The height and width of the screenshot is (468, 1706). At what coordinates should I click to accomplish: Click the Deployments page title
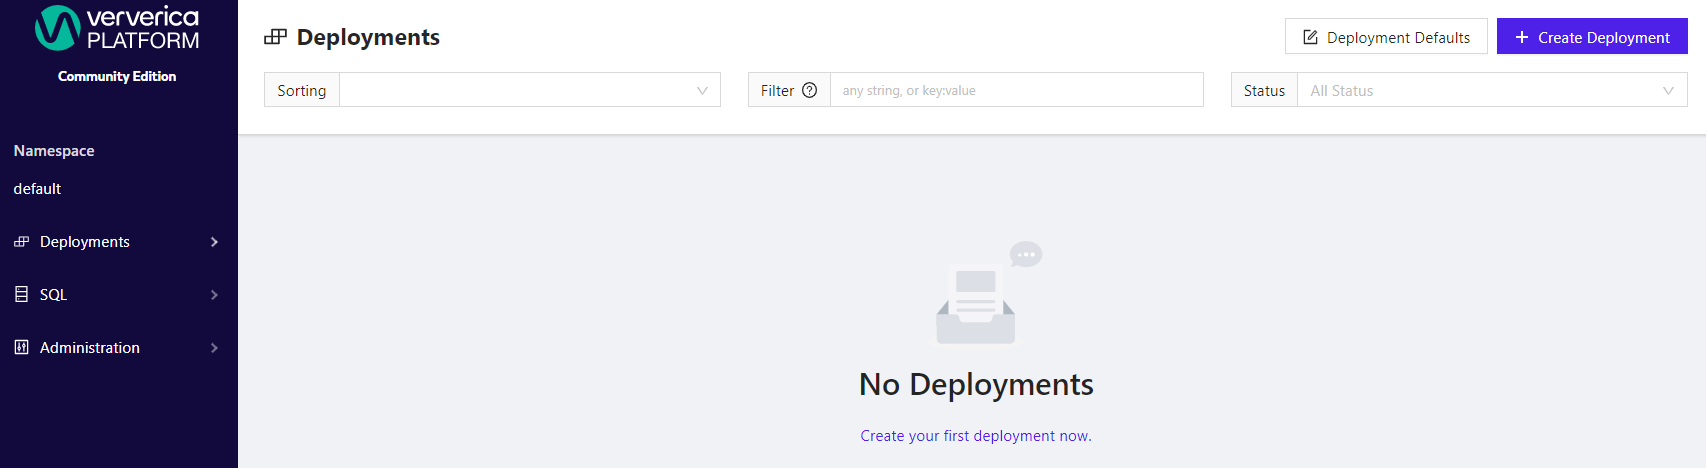pyautogui.click(x=368, y=37)
